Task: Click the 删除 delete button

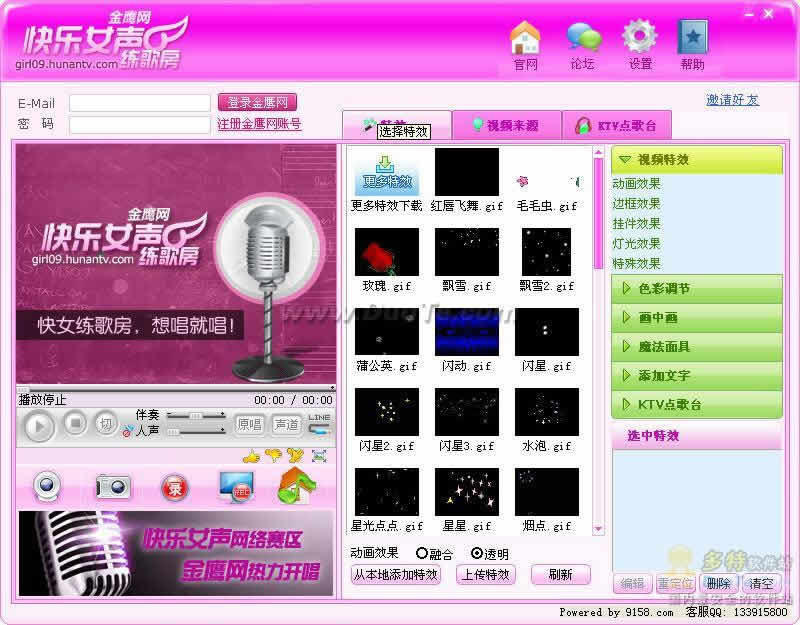Action: pyautogui.click(x=718, y=583)
